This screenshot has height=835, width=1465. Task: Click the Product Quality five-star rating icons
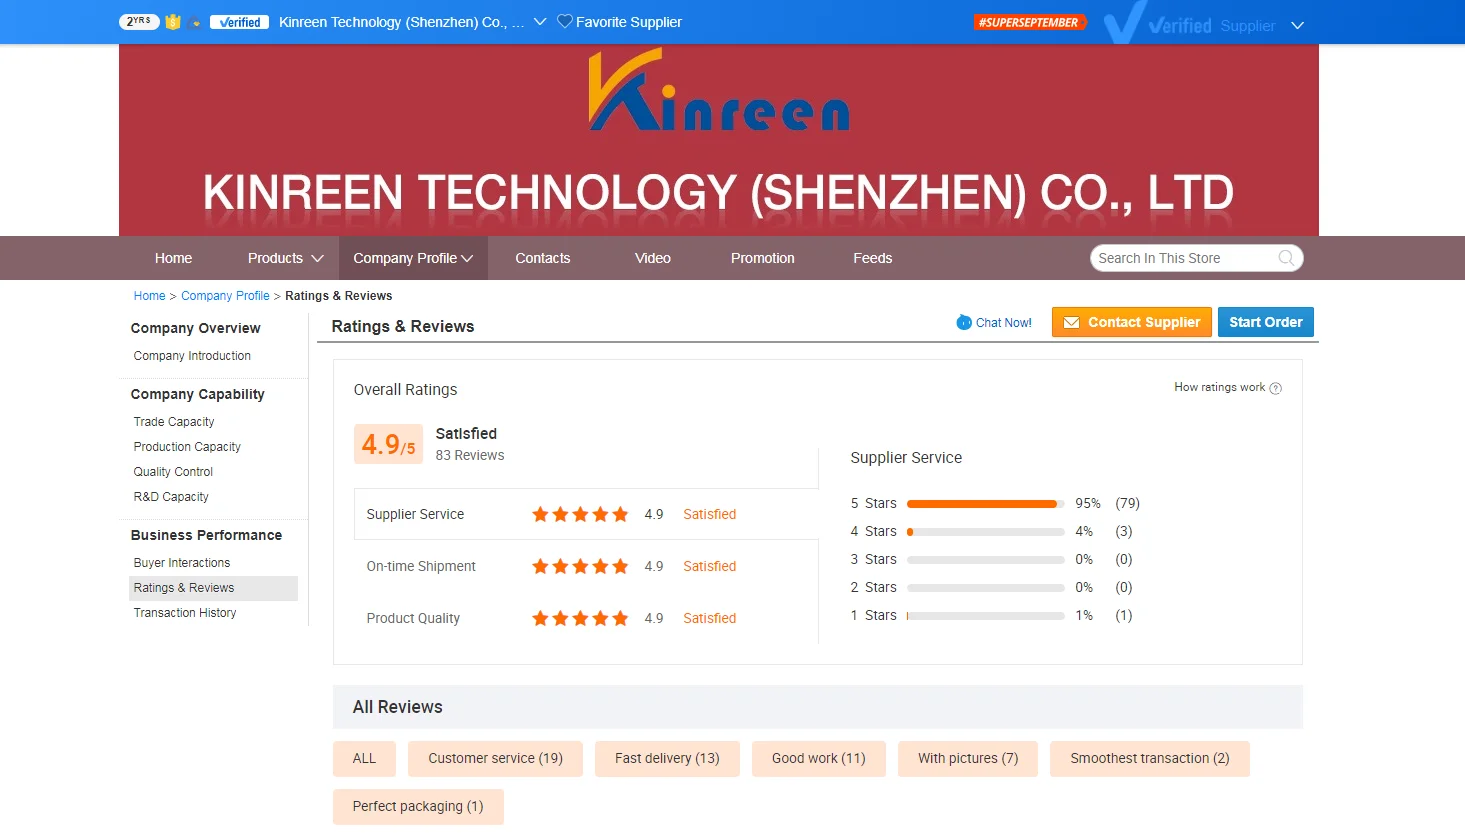(x=580, y=618)
